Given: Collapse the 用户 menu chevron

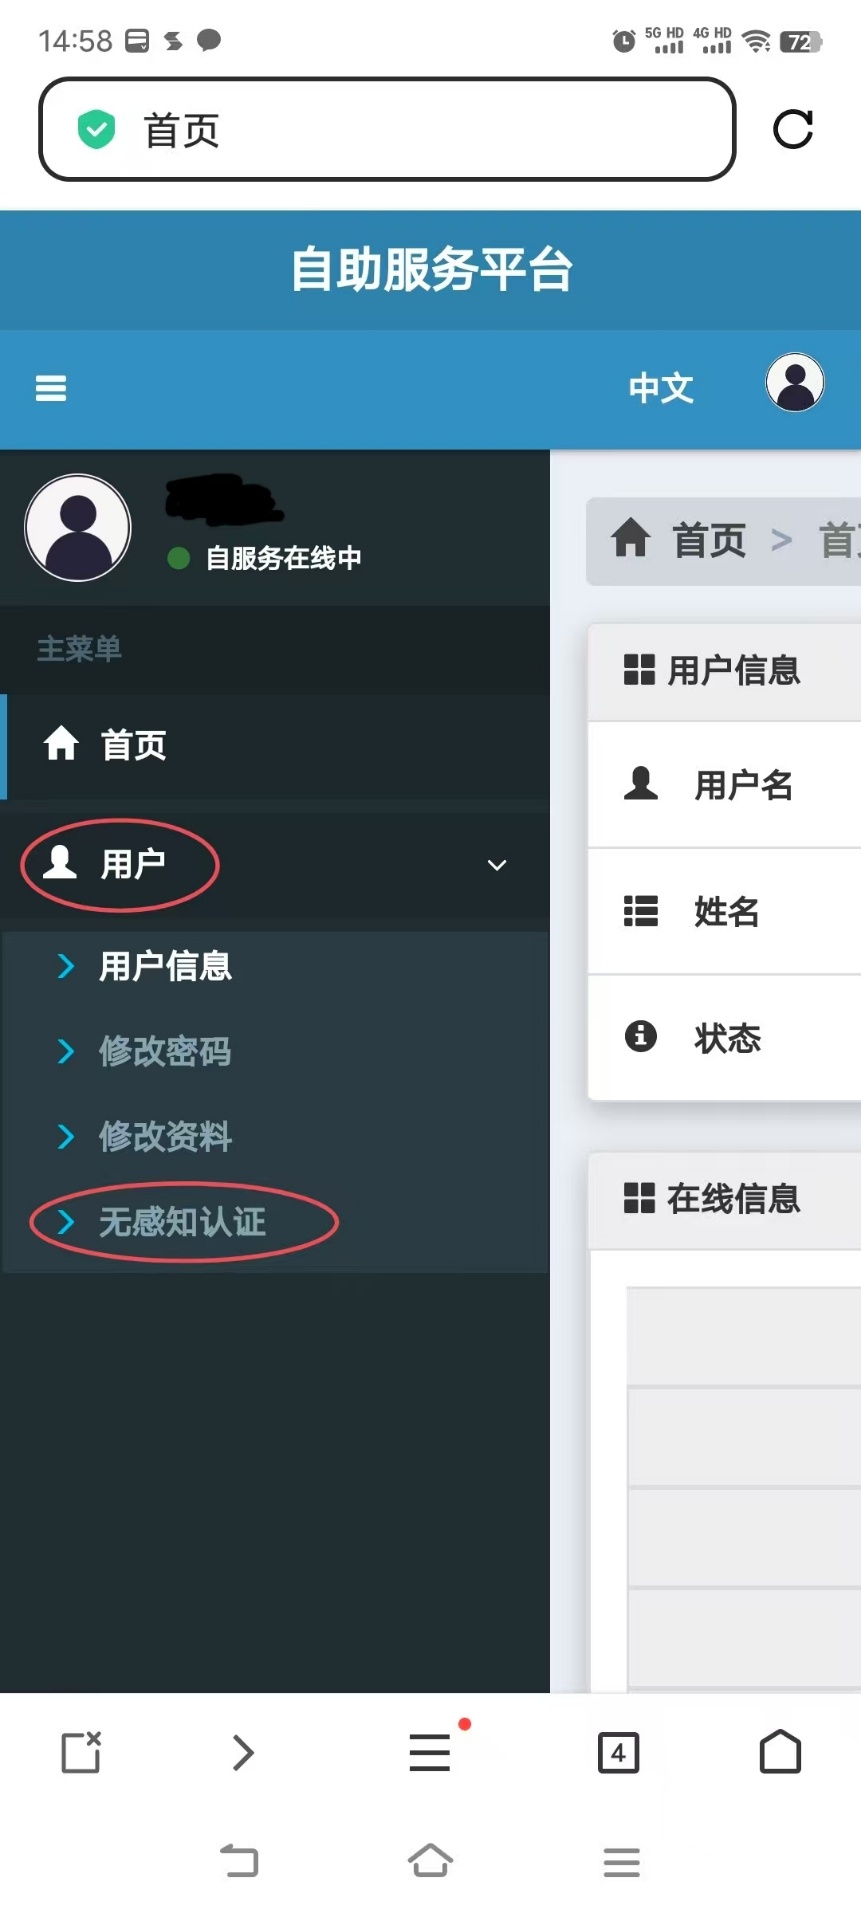Looking at the screenshot, I should (x=497, y=865).
